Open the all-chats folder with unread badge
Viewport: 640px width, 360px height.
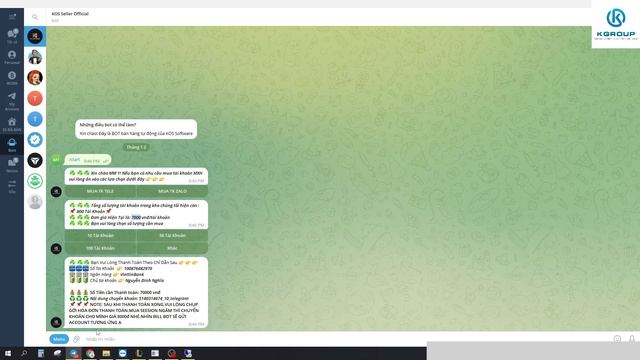click(12, 36)
